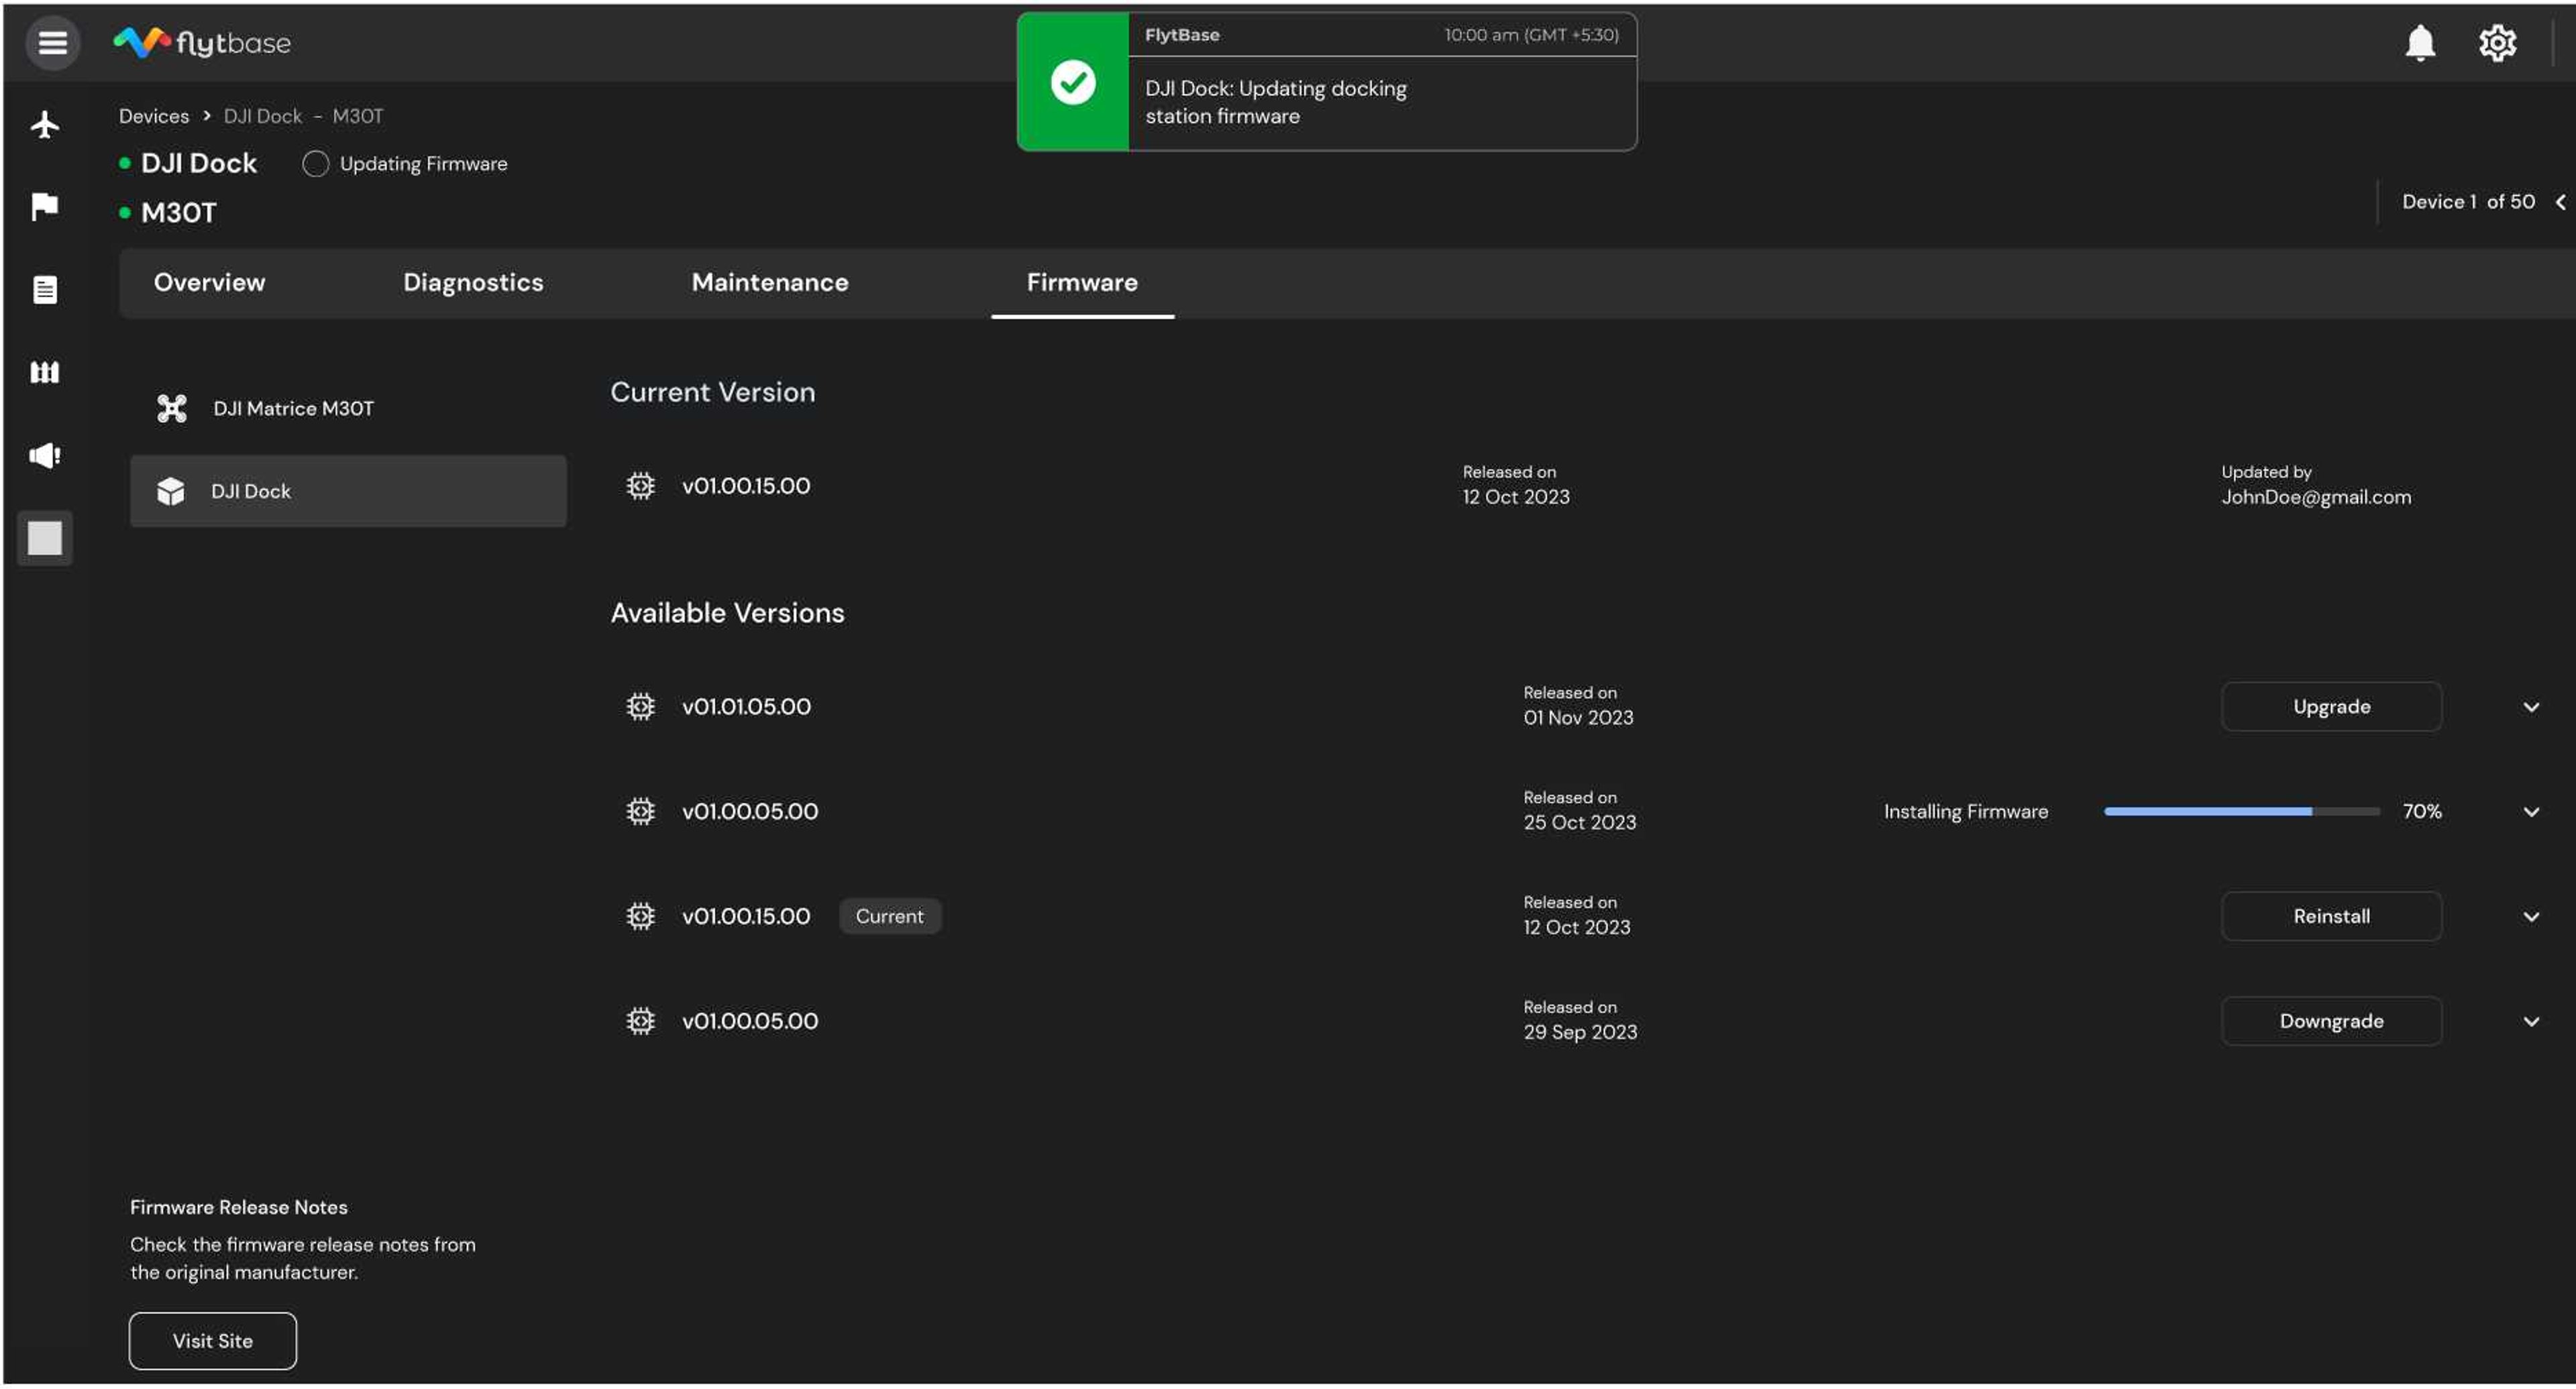
Task: Open the document logs sidebar icon
Action: point(45,290)
